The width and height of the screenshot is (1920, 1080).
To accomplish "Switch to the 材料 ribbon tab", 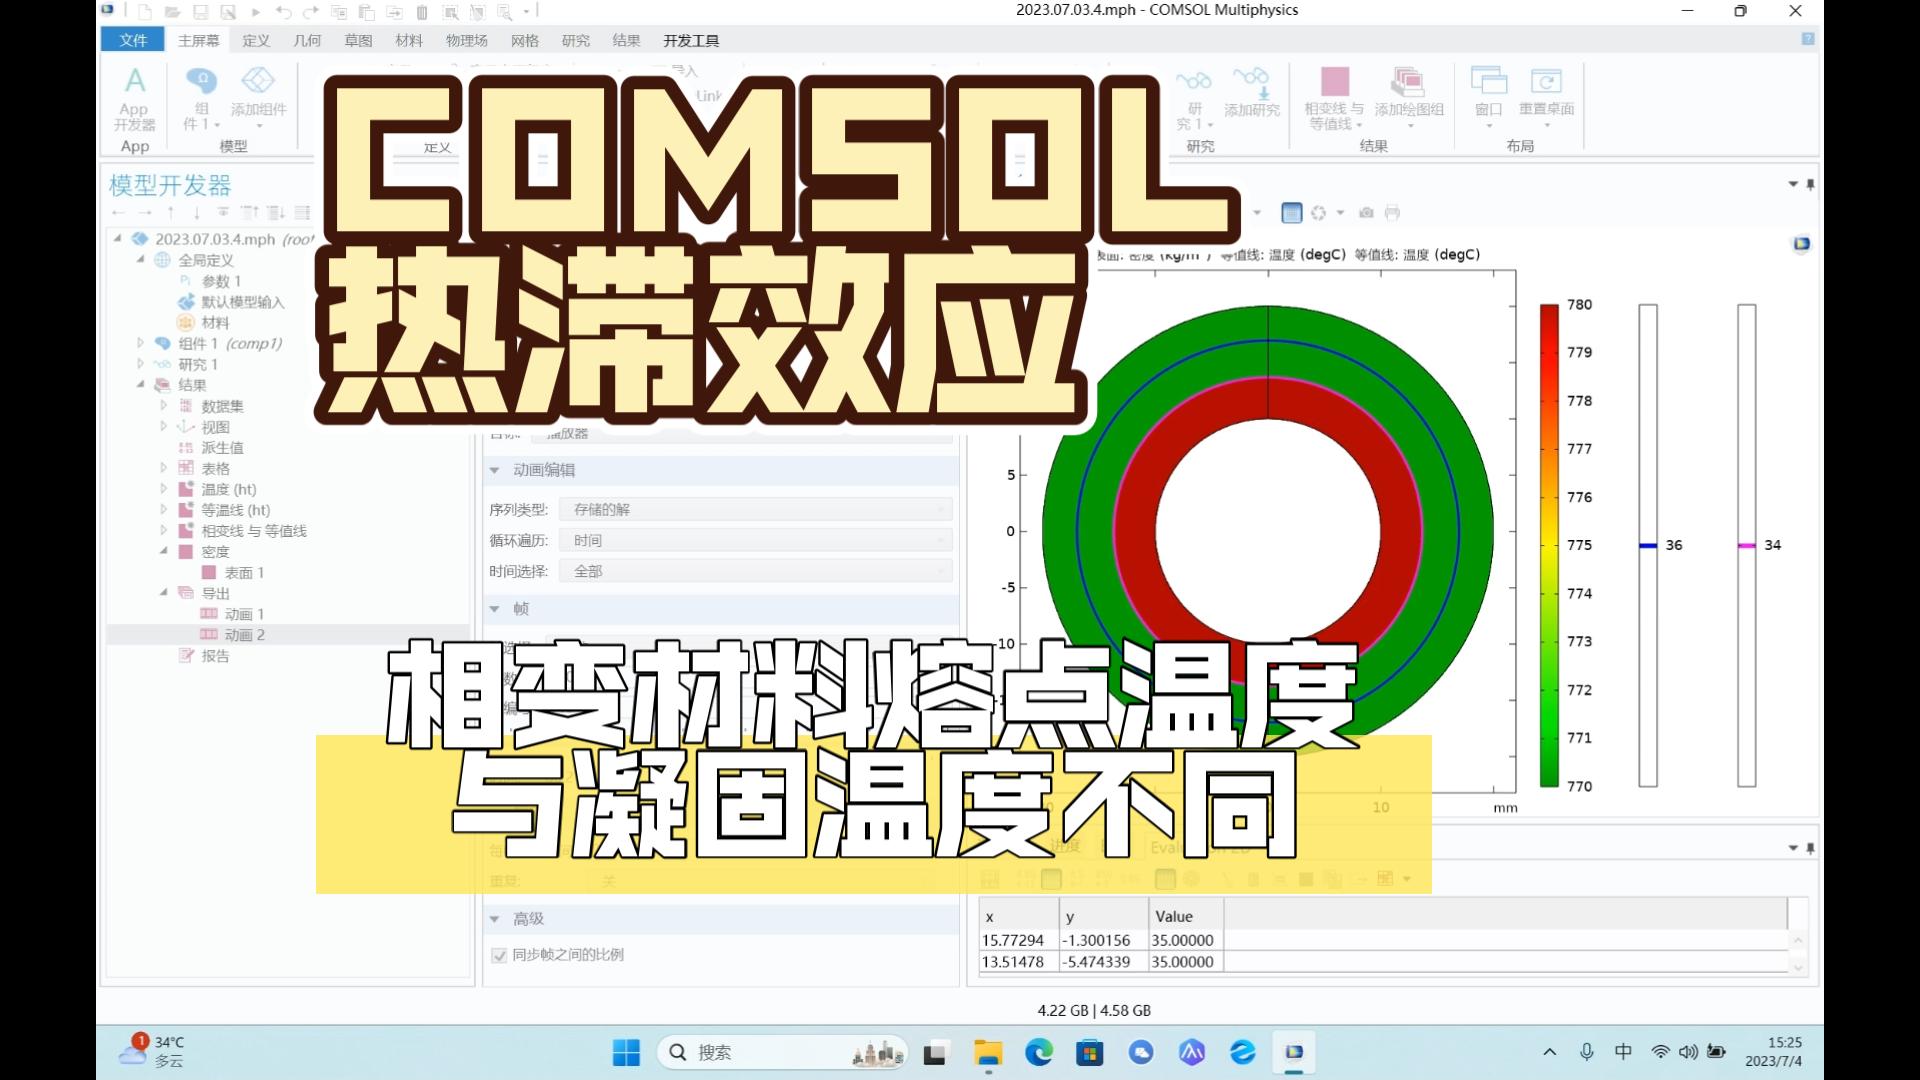I will tap(409, 40).
